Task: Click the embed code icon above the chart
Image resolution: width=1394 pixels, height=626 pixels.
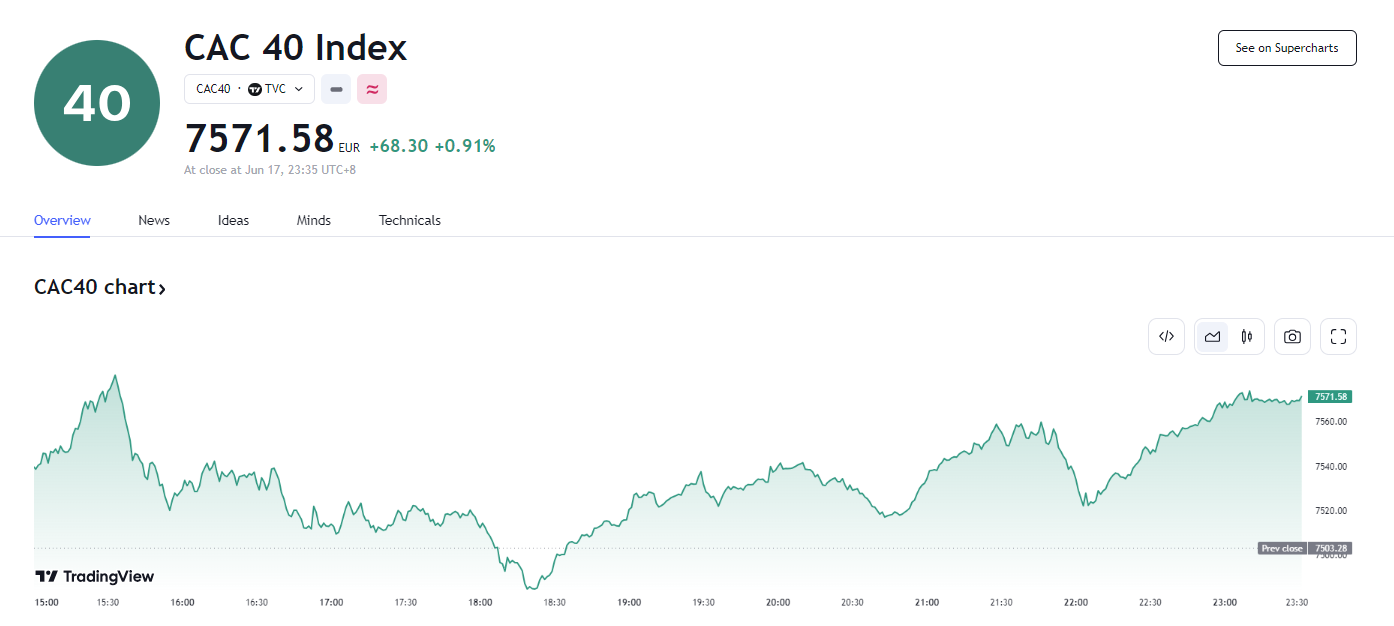Action: pyautogui.click(x=1166, y=336)
